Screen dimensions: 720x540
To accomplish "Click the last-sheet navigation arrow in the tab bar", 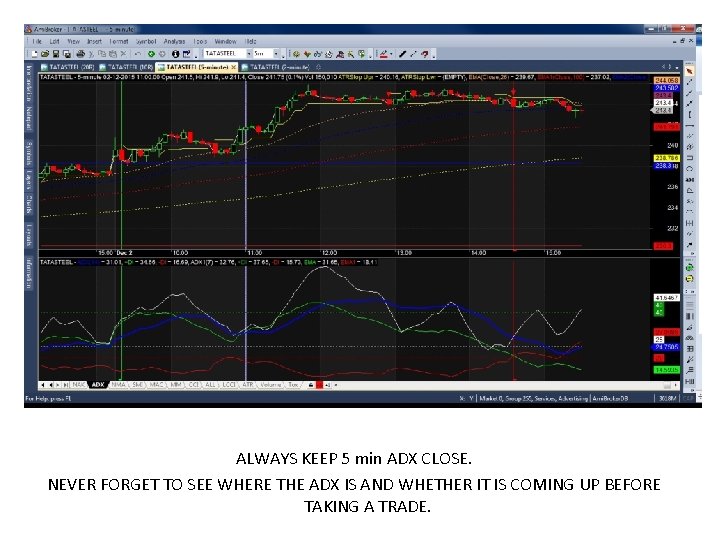I will coord(66,385).
